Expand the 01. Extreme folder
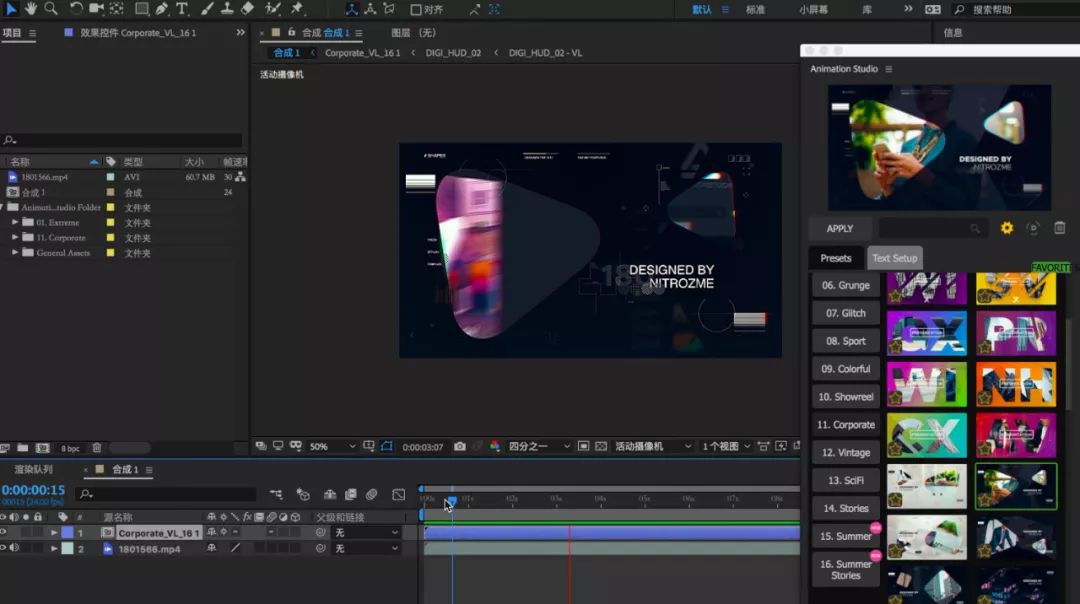Image resolution: width=1080 pixels, height=604 pixels. (15, 222)
